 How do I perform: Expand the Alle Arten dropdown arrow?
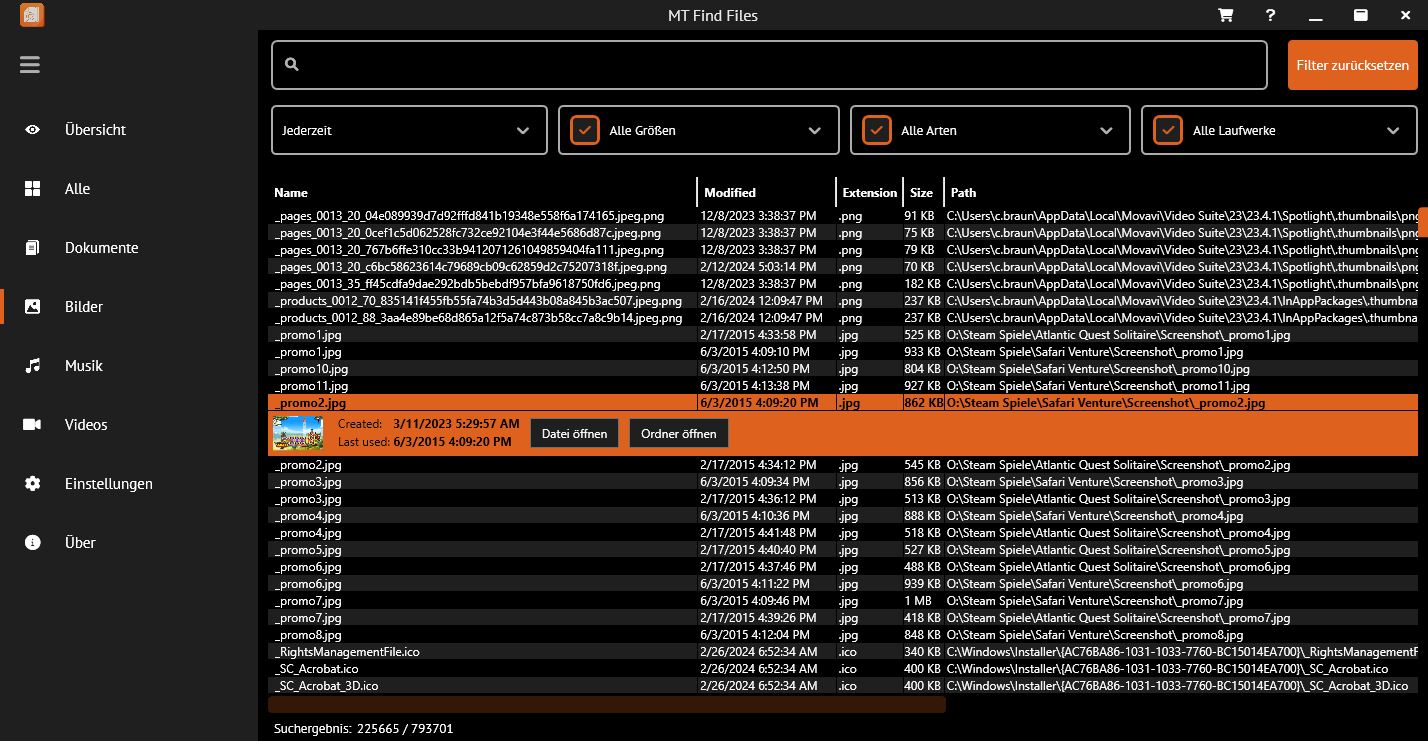1106,130
